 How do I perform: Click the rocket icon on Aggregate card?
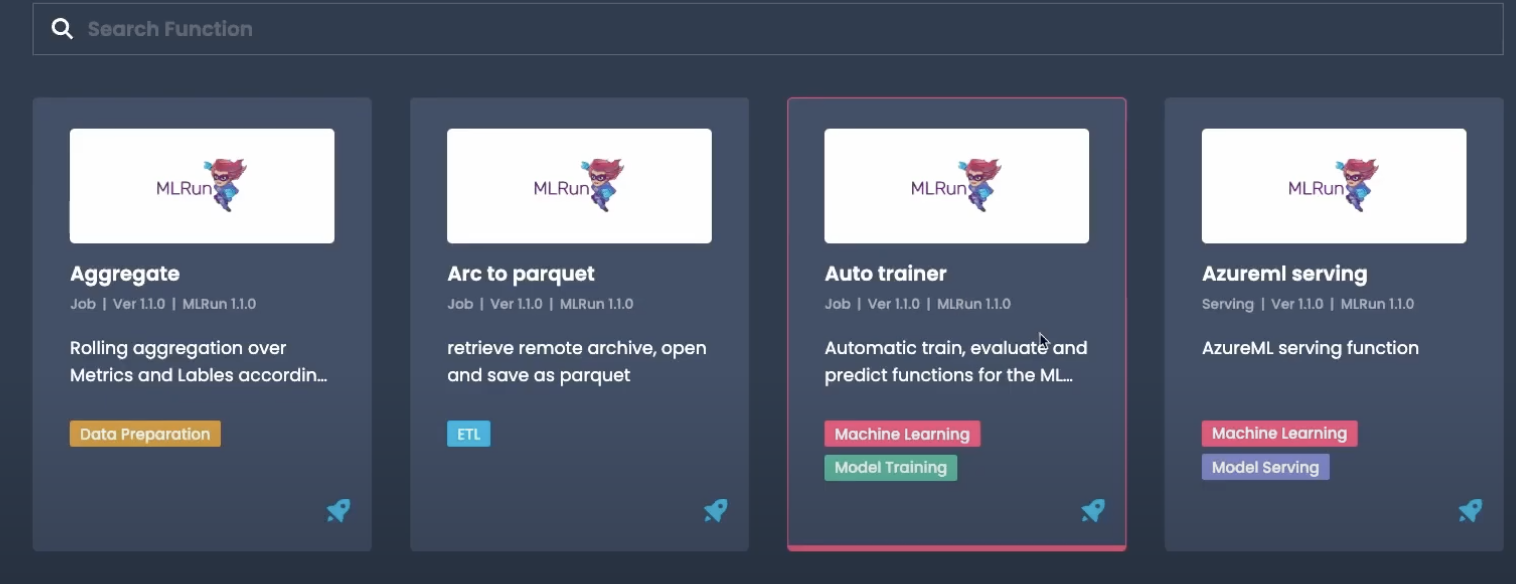338,511
